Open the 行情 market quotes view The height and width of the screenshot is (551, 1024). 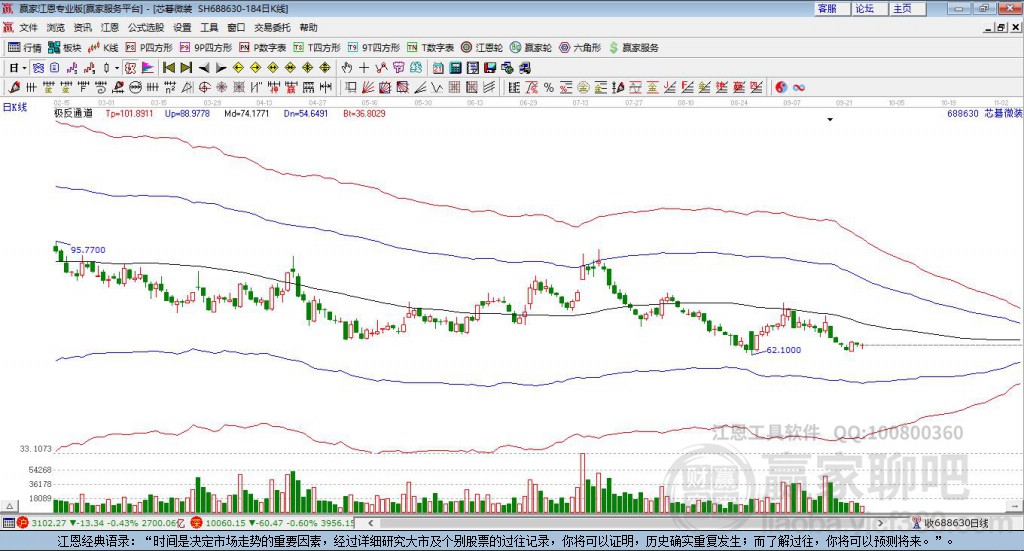[x=24, y=48]
